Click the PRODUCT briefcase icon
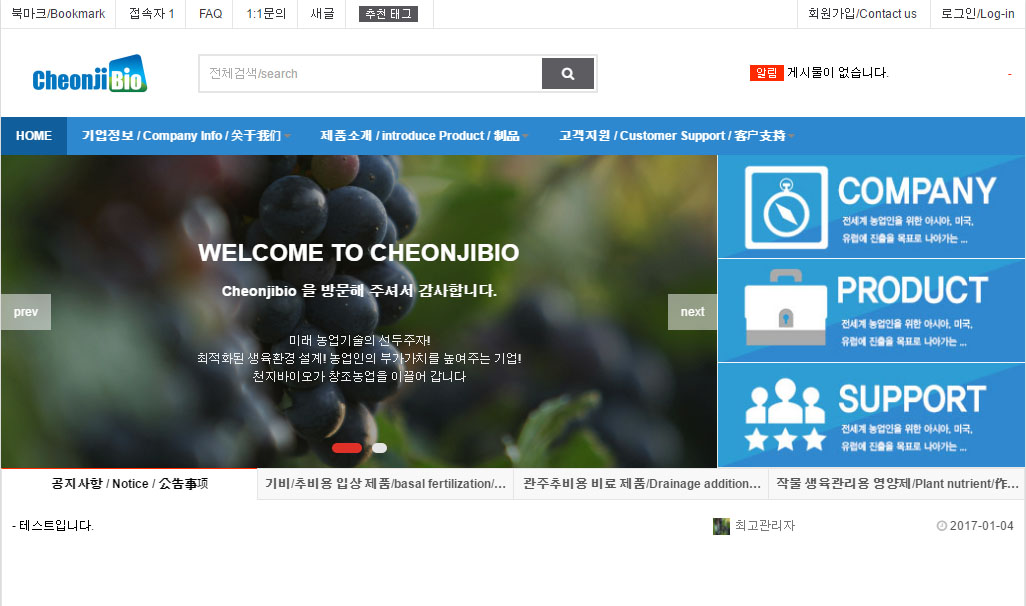The height and width of the screenshot is (606, 1026). (x=786, y=308)
